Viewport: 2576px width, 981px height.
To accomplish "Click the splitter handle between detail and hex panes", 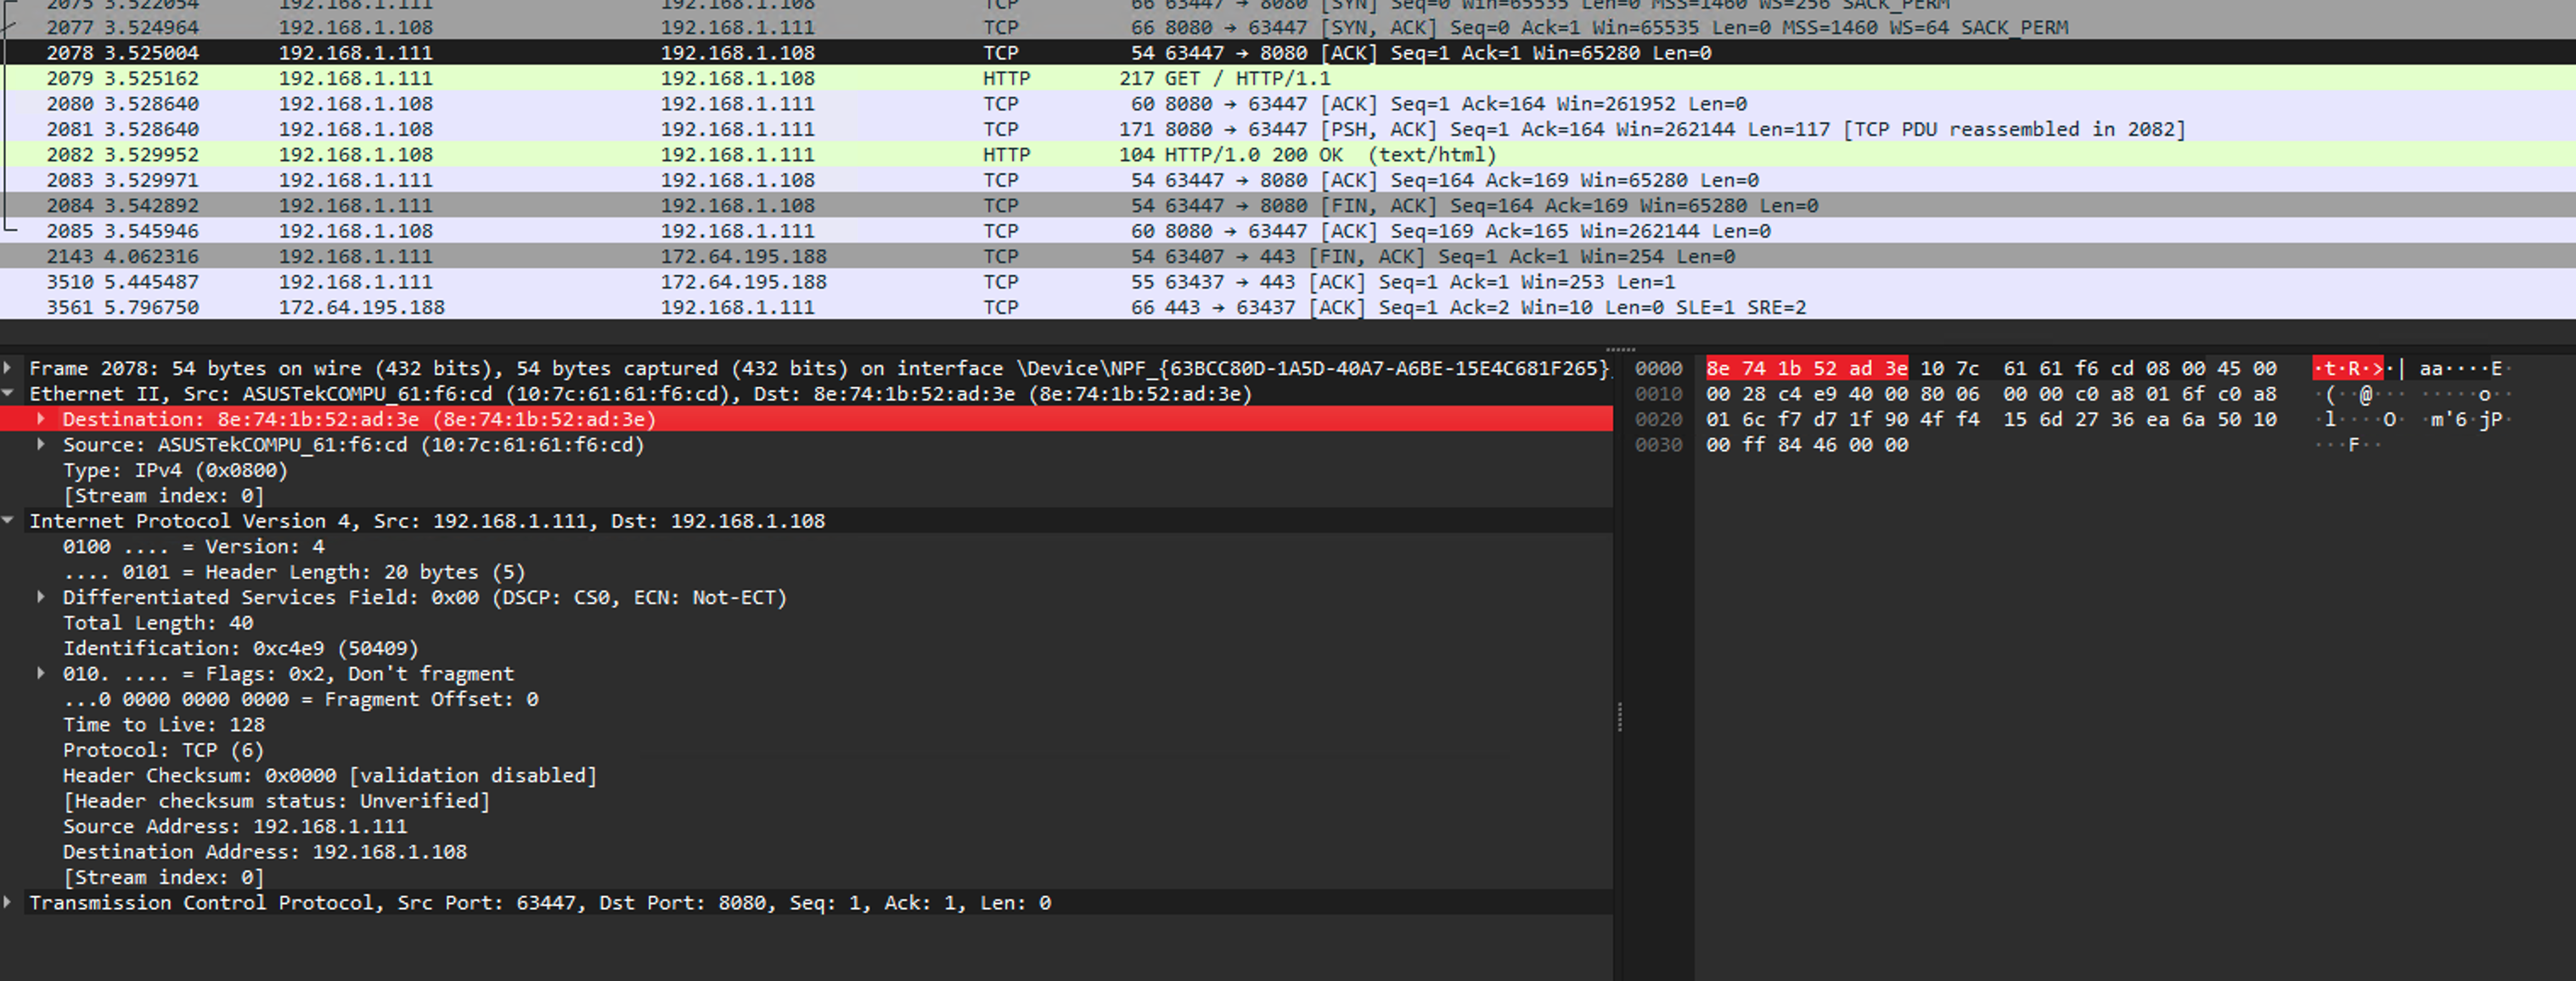I will click(x=1619, y=717).
